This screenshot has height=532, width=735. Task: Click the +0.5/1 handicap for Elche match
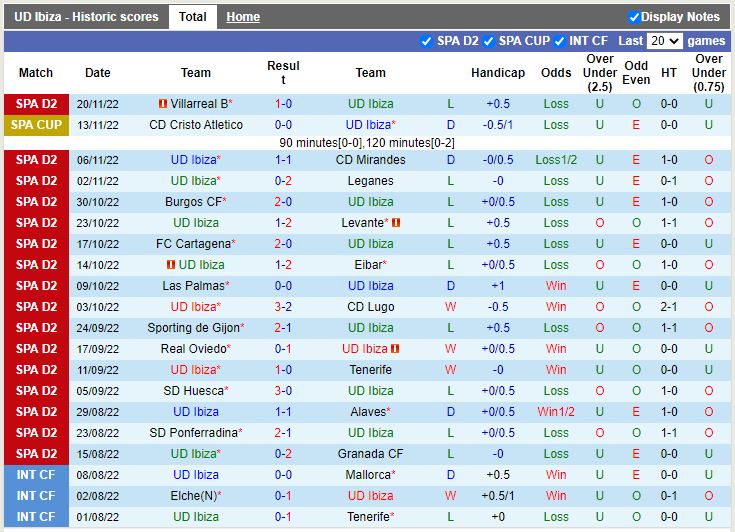point(498,496)
